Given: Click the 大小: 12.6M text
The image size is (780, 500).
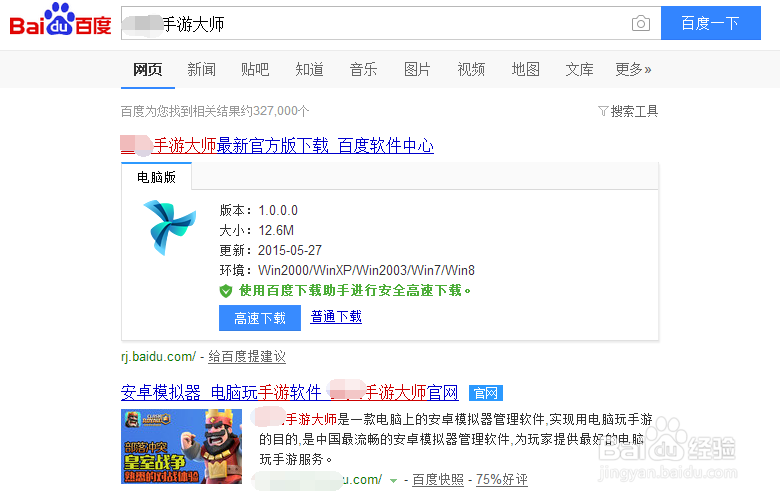Looking at the screenshot, I should click(257, 230).
